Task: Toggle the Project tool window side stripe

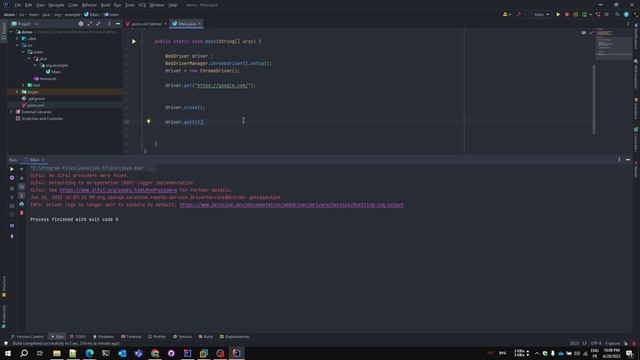Action: pyautogui.click(x=4, y=31)
